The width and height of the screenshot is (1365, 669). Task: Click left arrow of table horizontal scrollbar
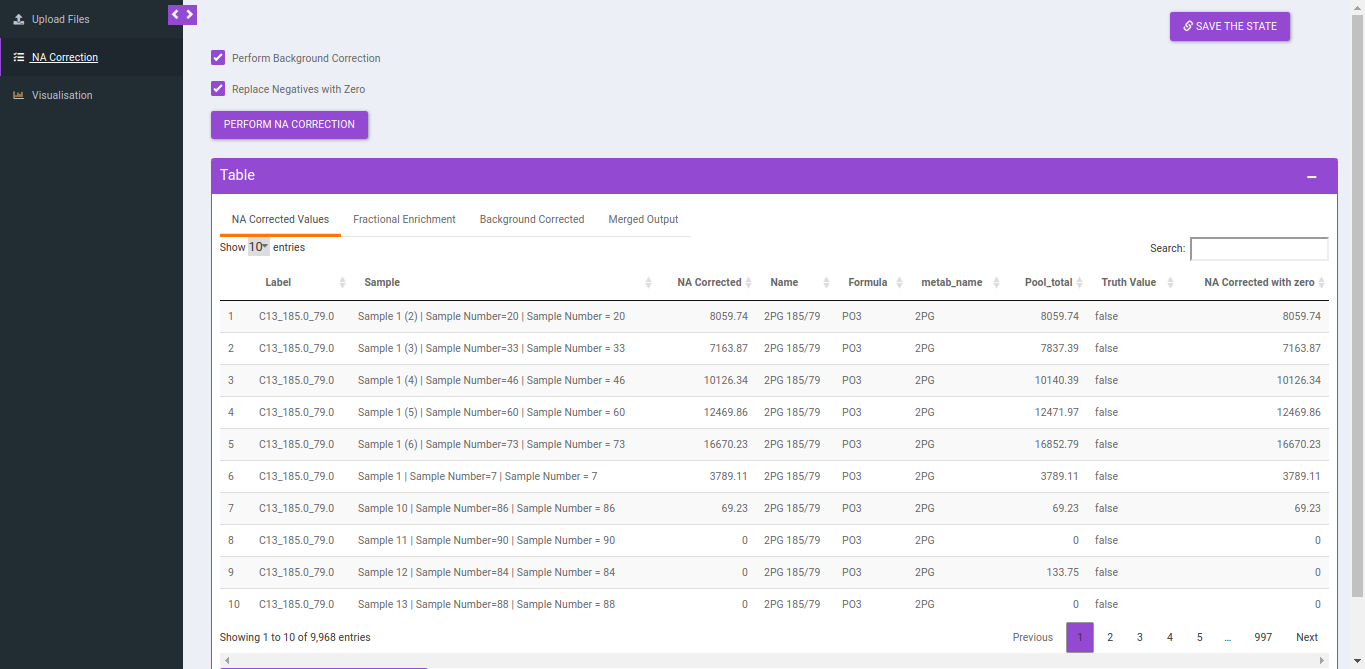[226, 661]
